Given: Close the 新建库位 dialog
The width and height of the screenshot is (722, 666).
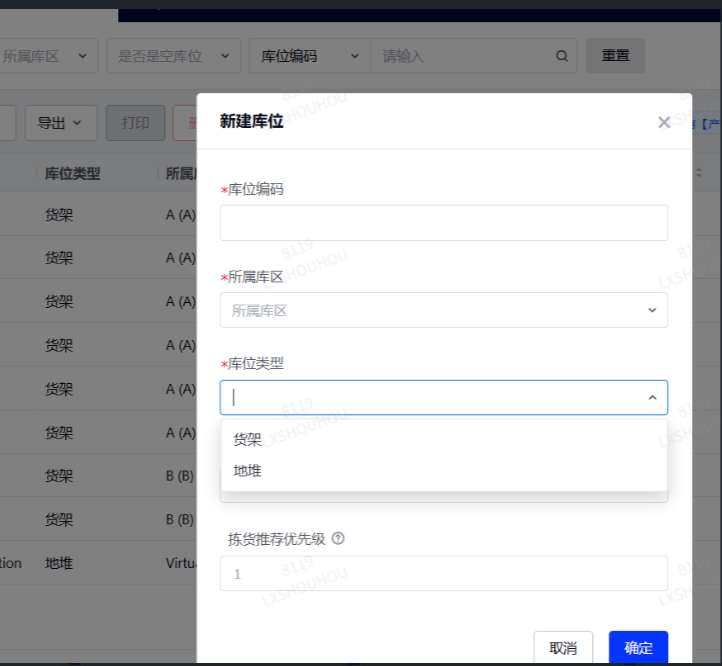Looking at the screenshot, I should click(664, 123).
